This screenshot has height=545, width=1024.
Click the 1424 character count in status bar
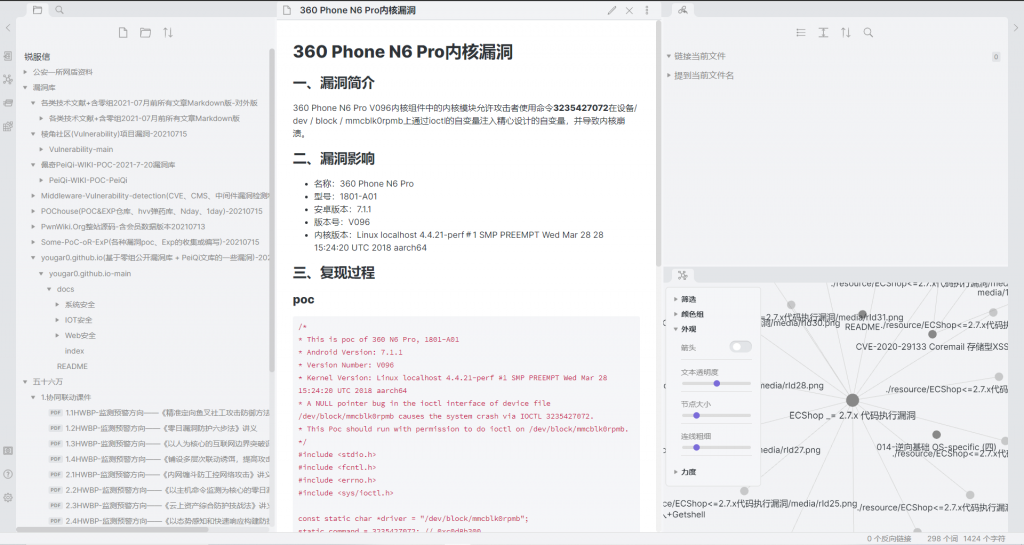[x=984, y=538]
